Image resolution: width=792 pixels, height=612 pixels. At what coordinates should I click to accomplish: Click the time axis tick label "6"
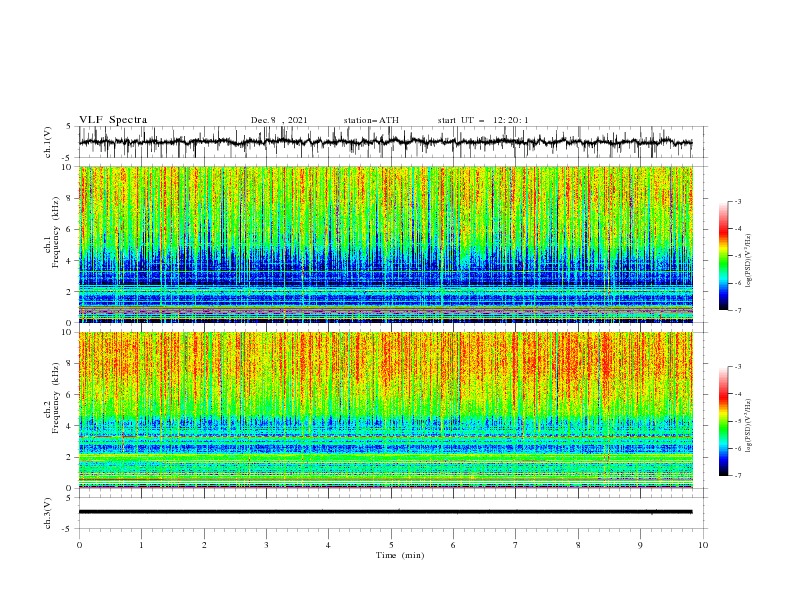[x=453, y=545]
